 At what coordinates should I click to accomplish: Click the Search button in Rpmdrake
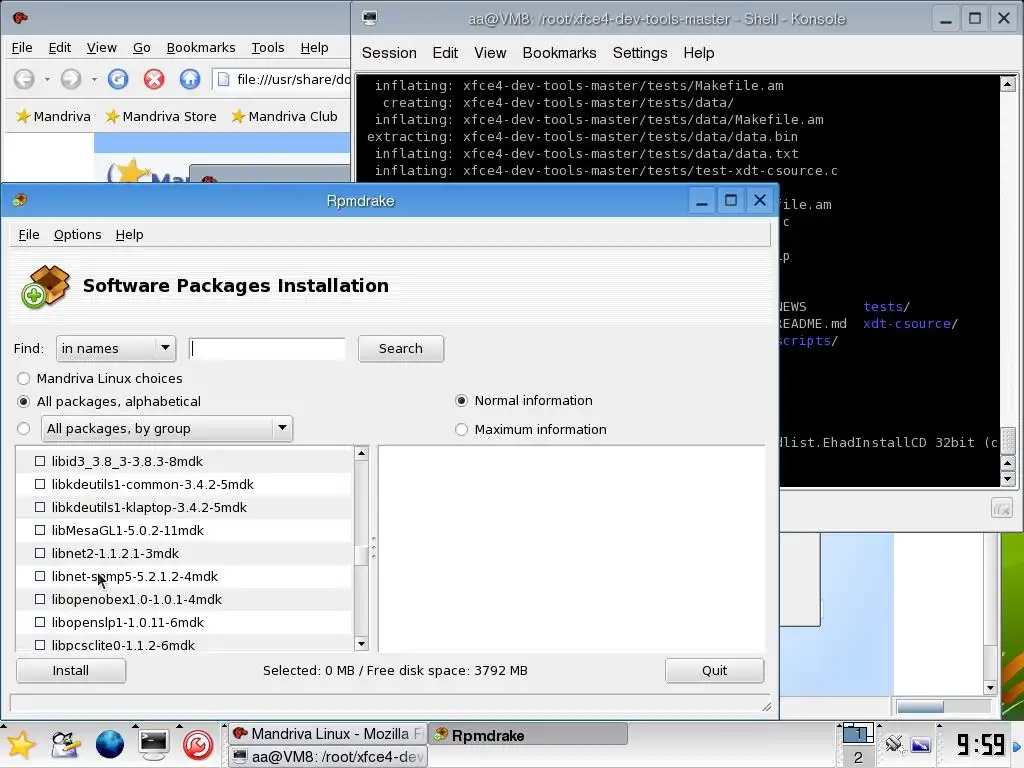[x=401, y=348]
